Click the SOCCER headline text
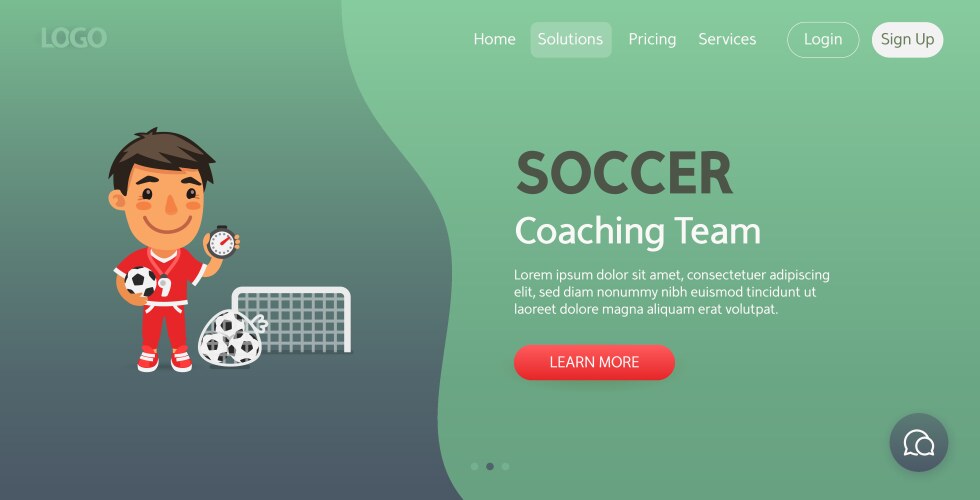980x500 pixels. pyautogui.click(x=624, y=174)
